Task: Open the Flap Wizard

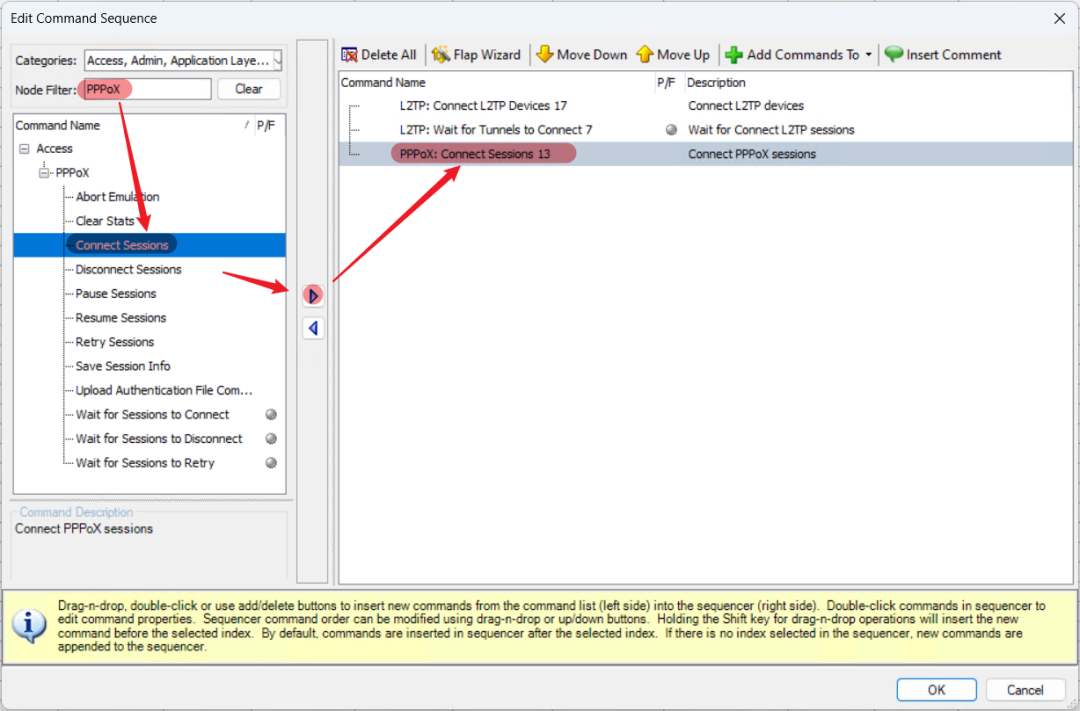Action: point(476,55)
